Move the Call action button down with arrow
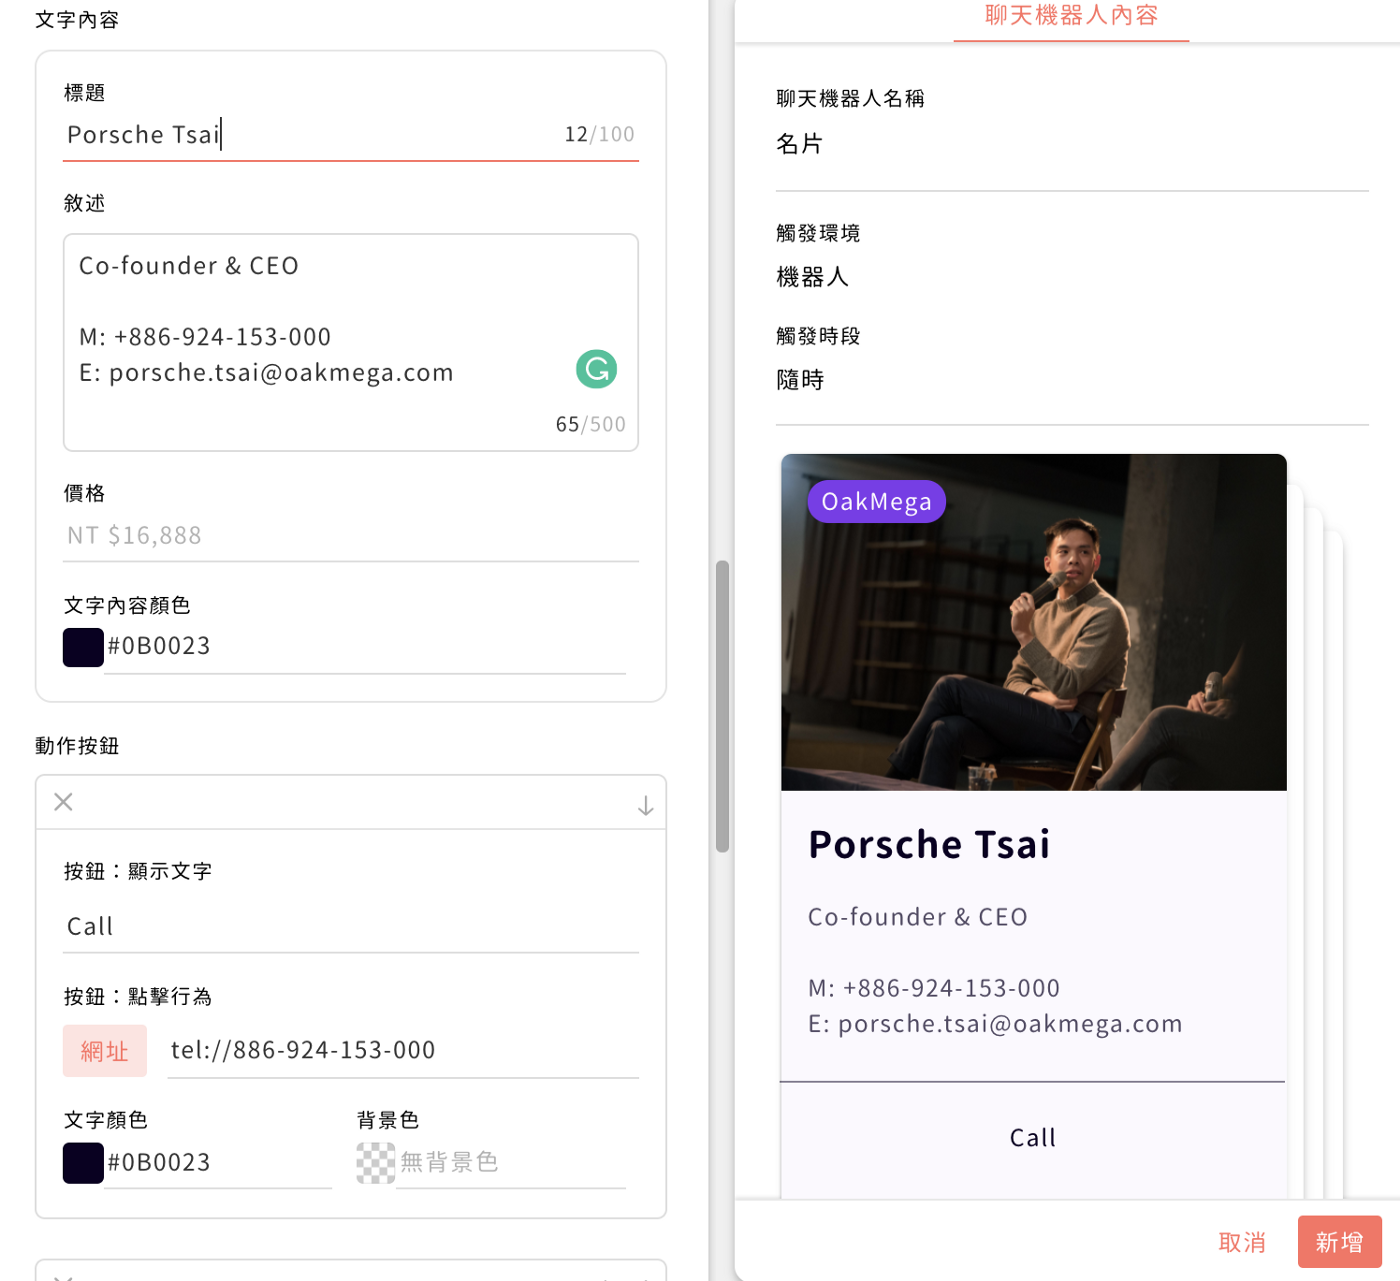The height and width of the screenshot is (1281, 1400). 646,805
